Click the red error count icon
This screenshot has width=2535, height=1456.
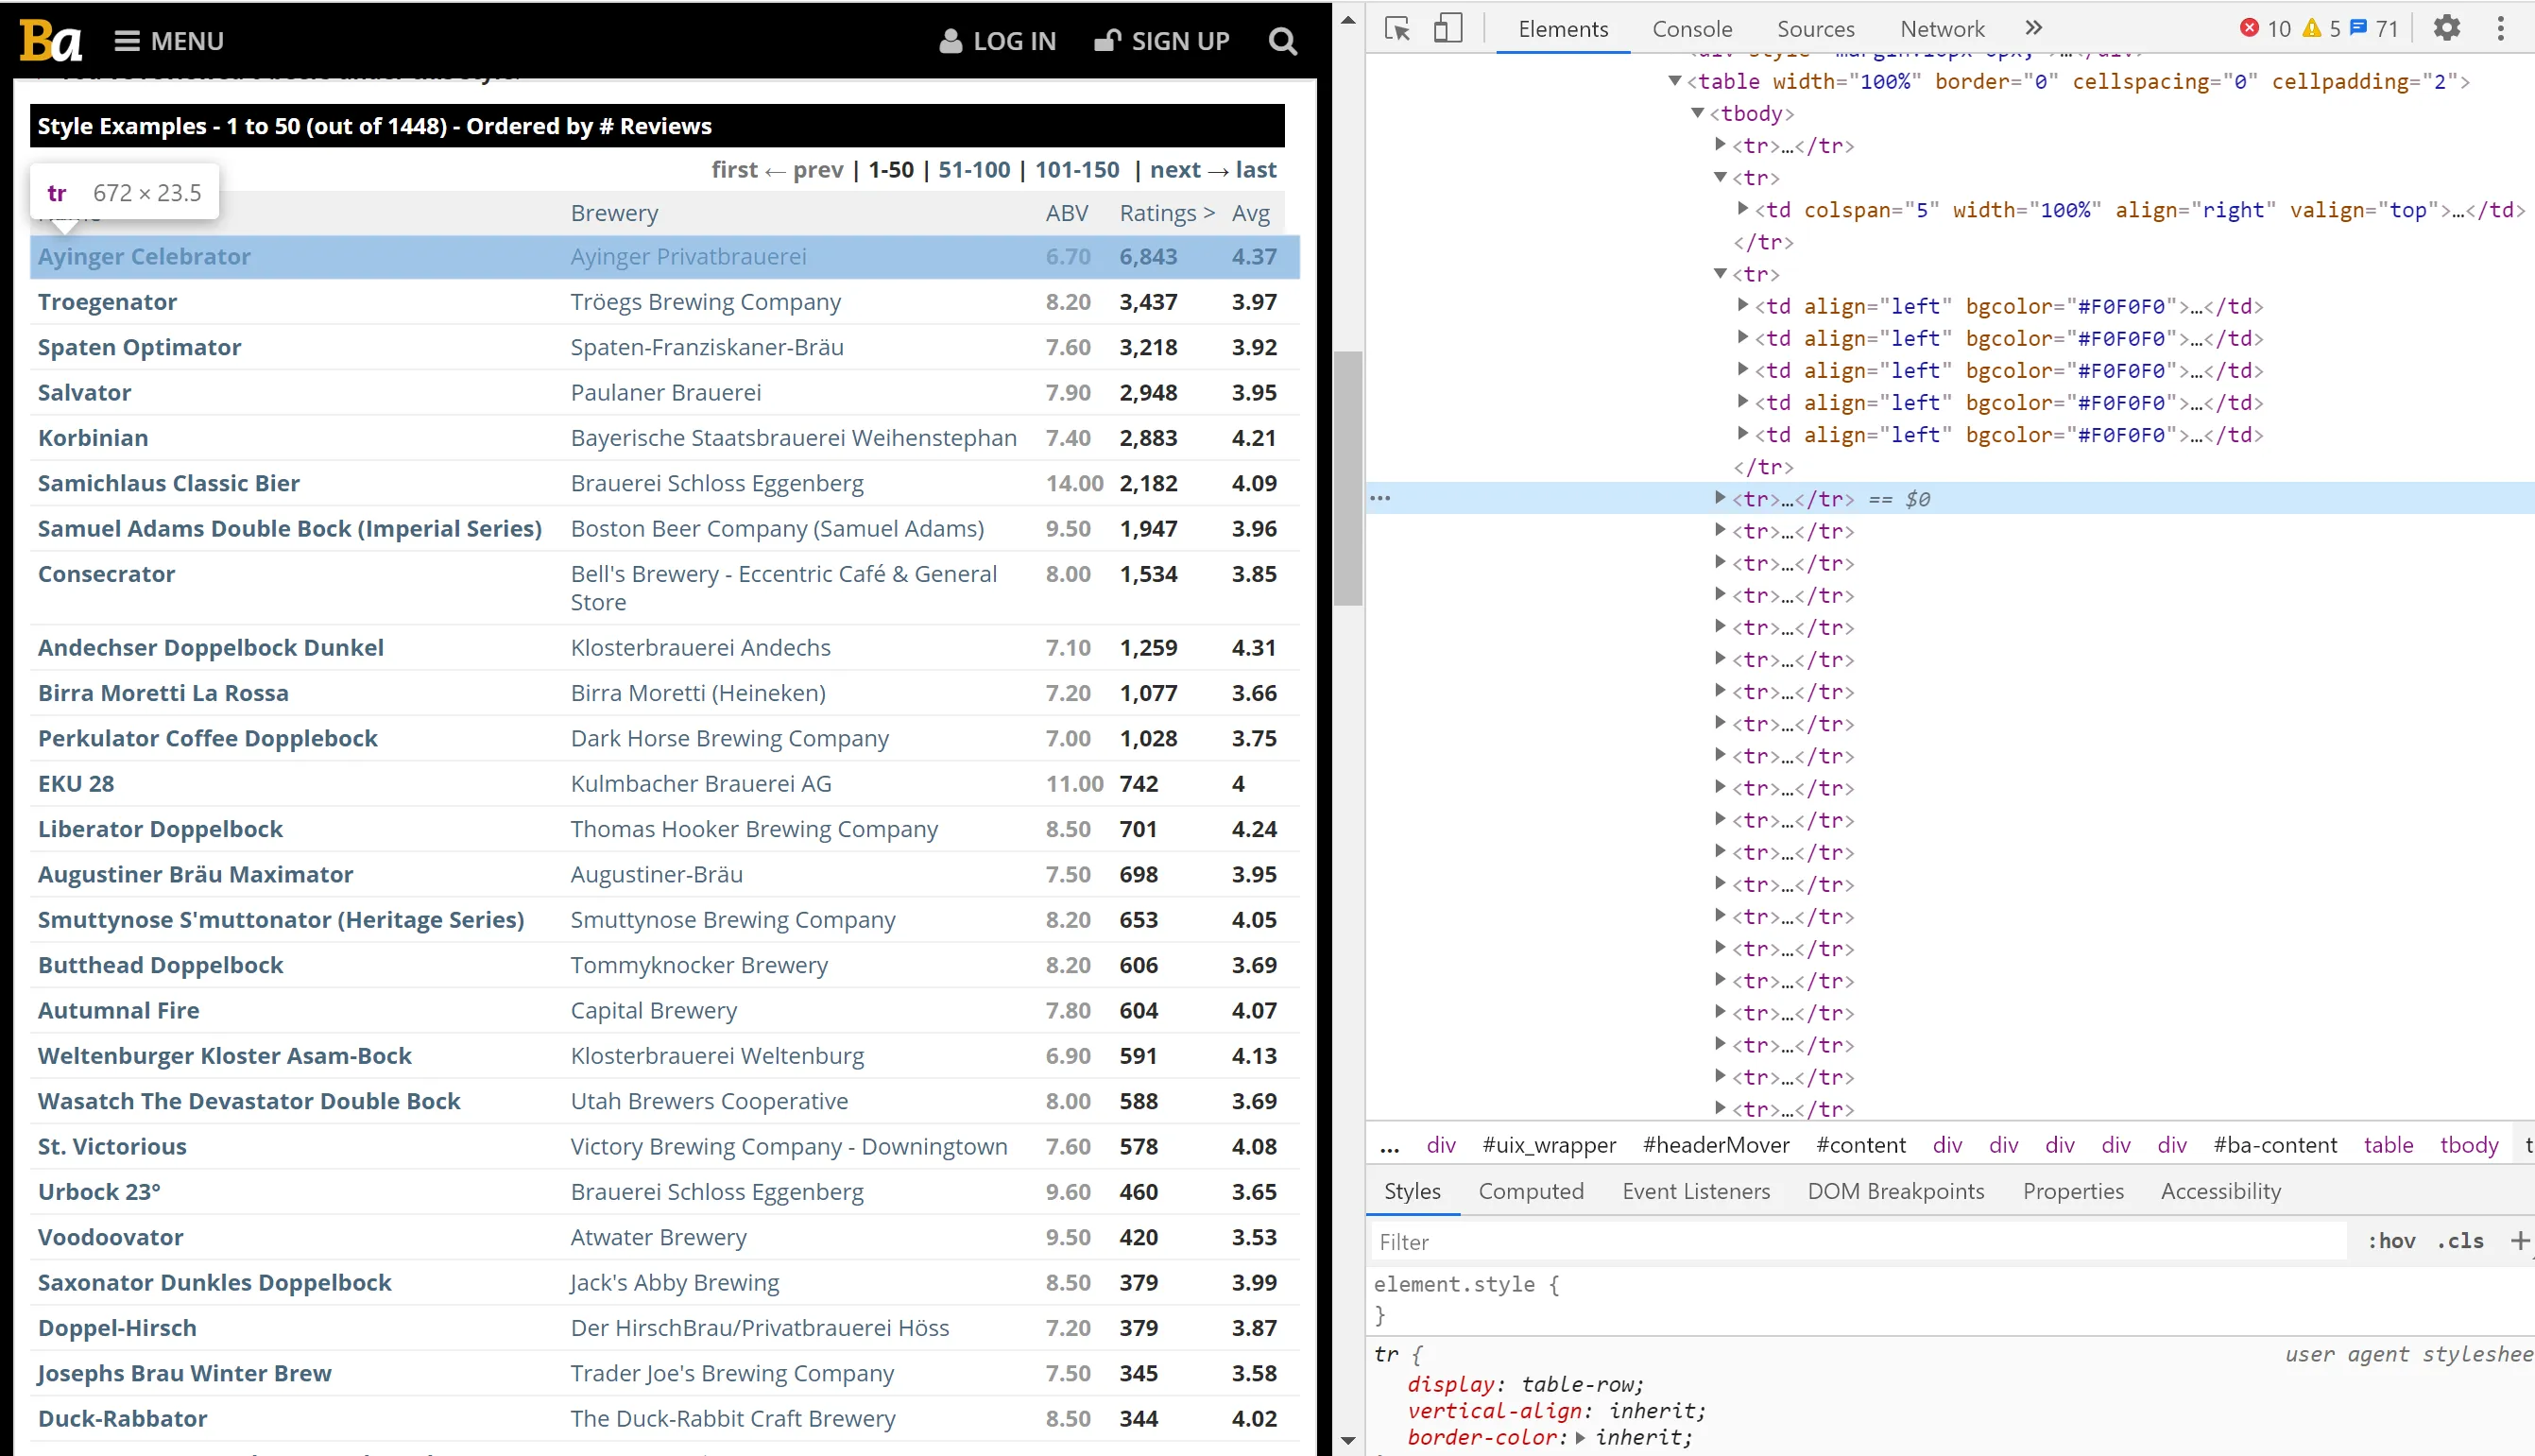2249,28
